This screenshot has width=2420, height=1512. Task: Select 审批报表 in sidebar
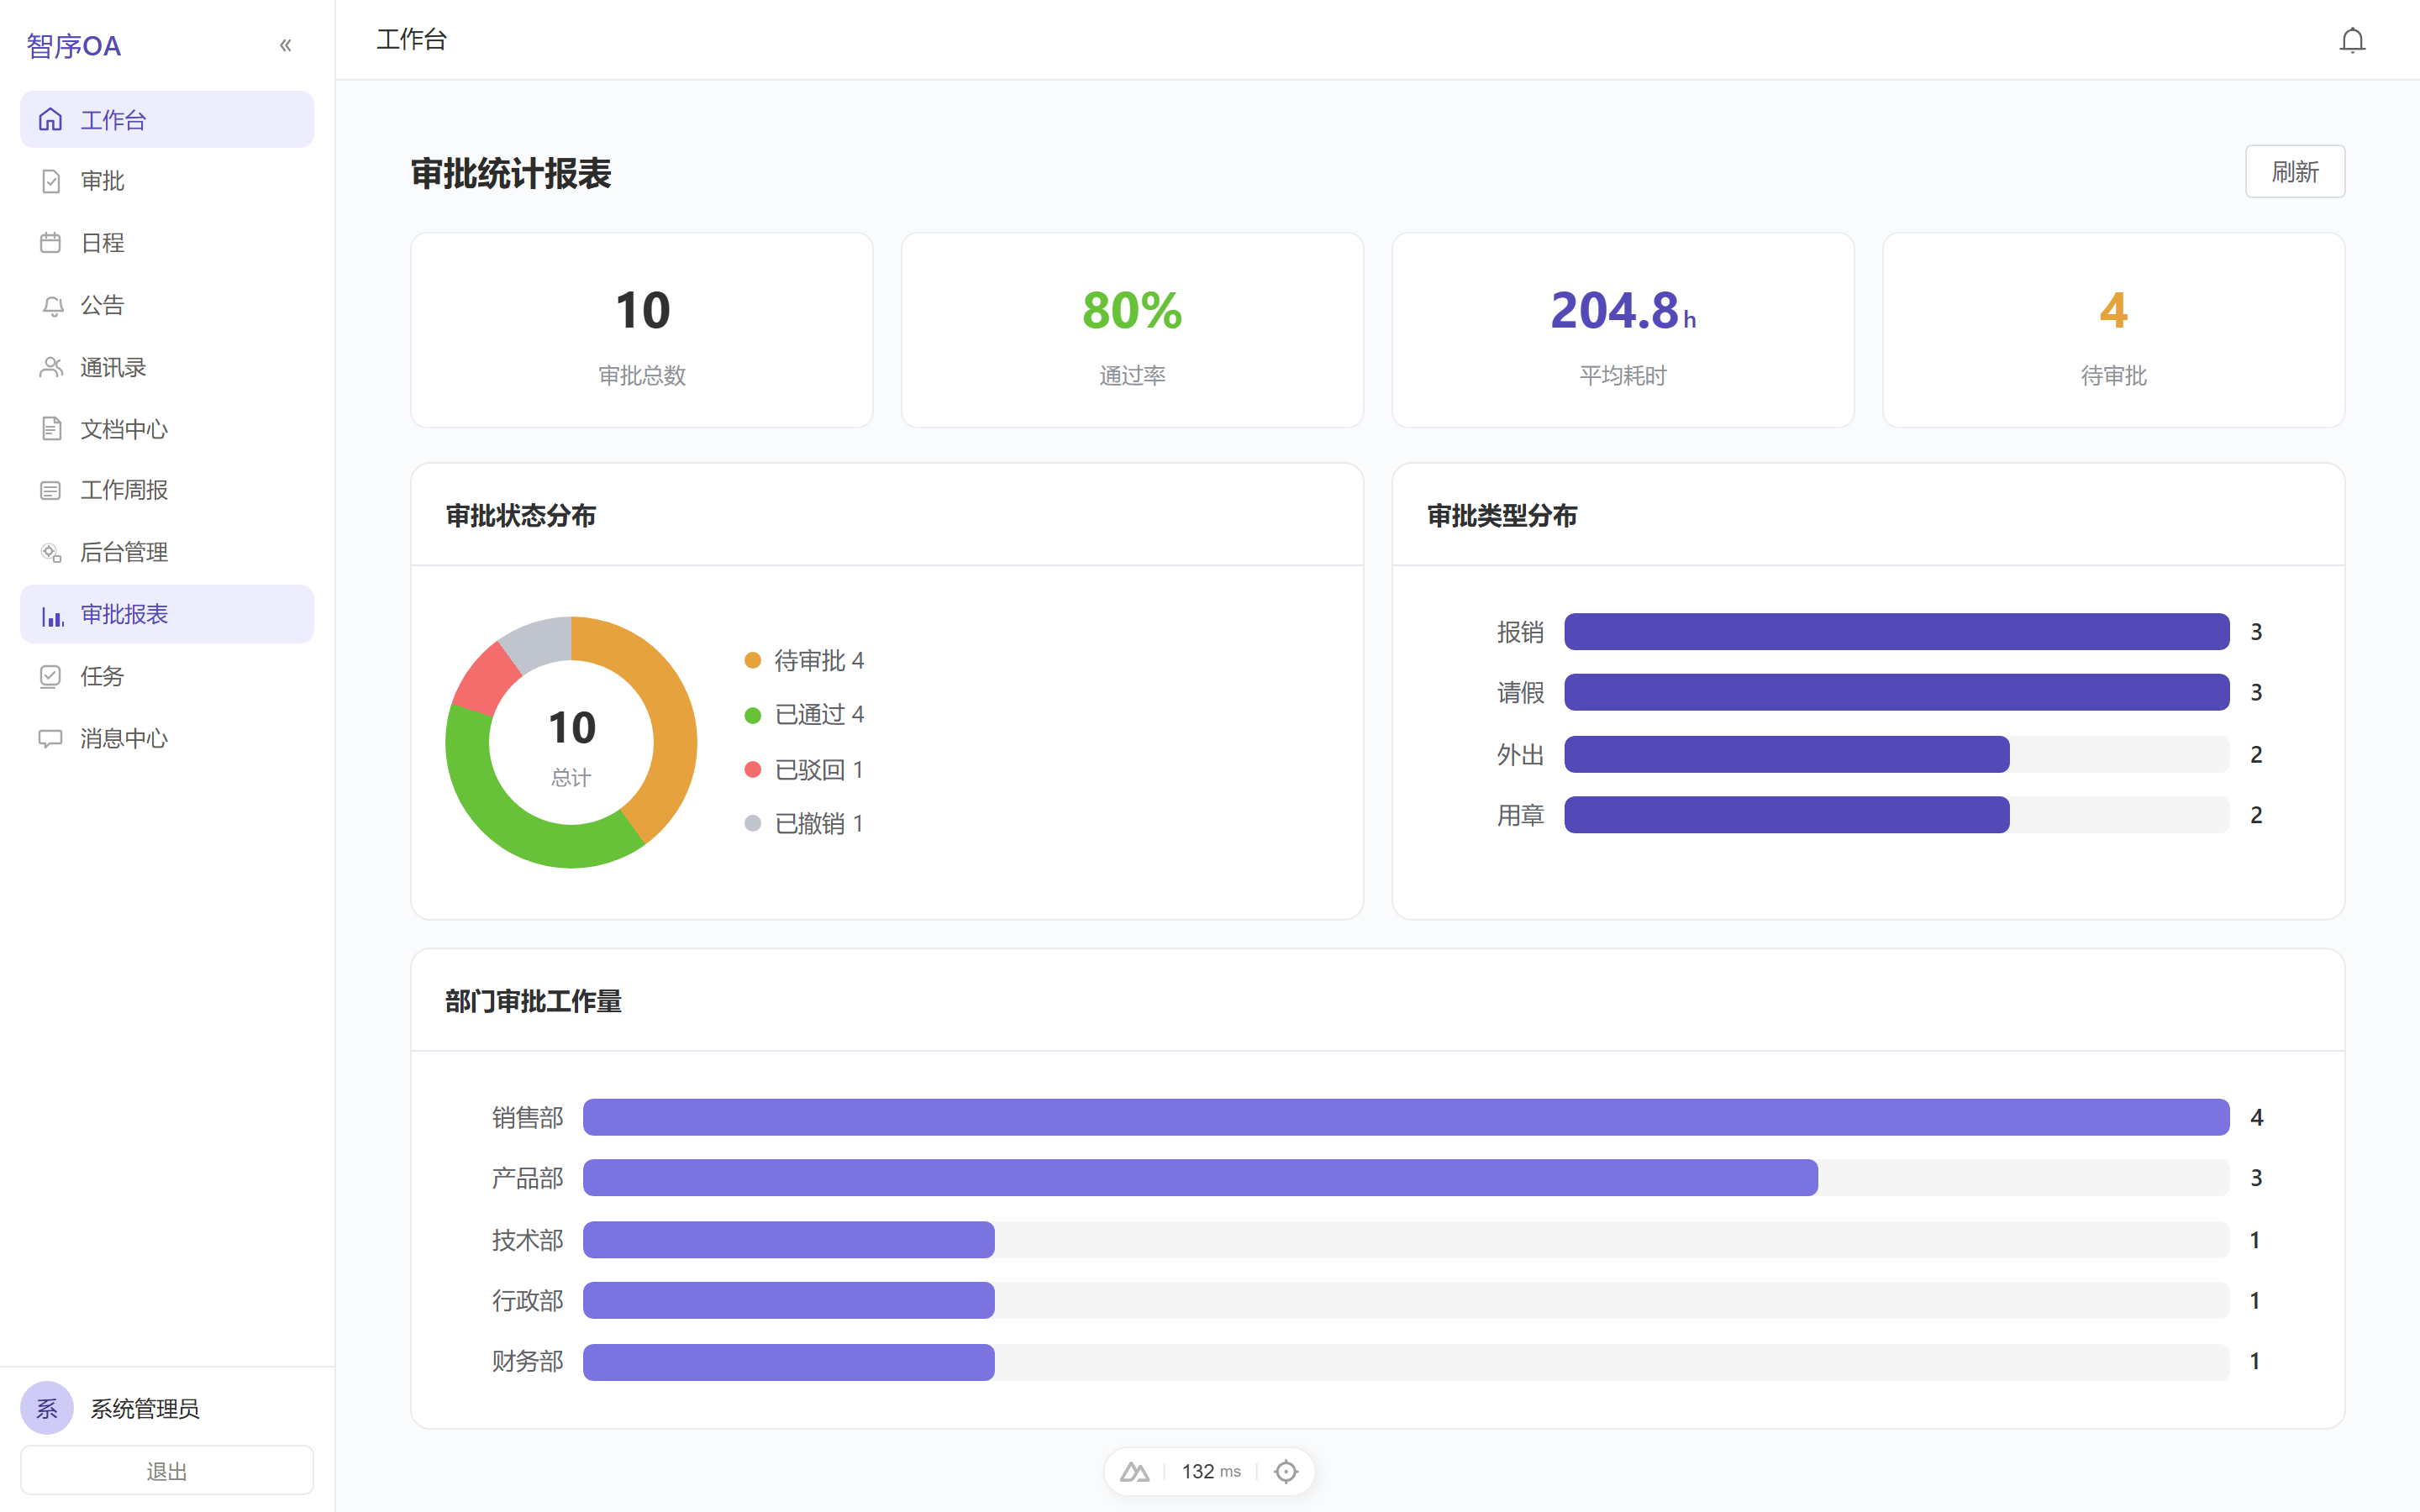point(167,614)
